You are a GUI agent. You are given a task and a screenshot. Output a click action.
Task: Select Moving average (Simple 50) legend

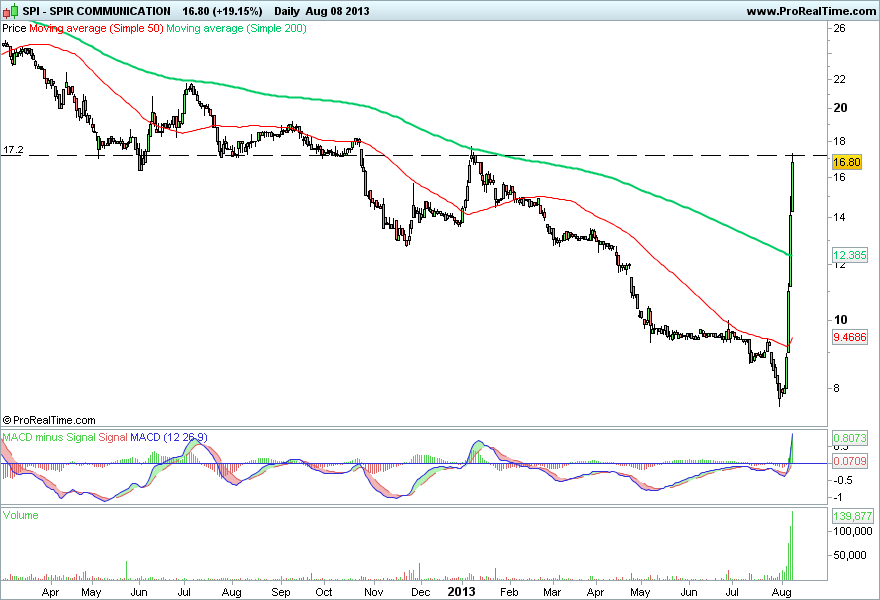(x=96, y=28)
